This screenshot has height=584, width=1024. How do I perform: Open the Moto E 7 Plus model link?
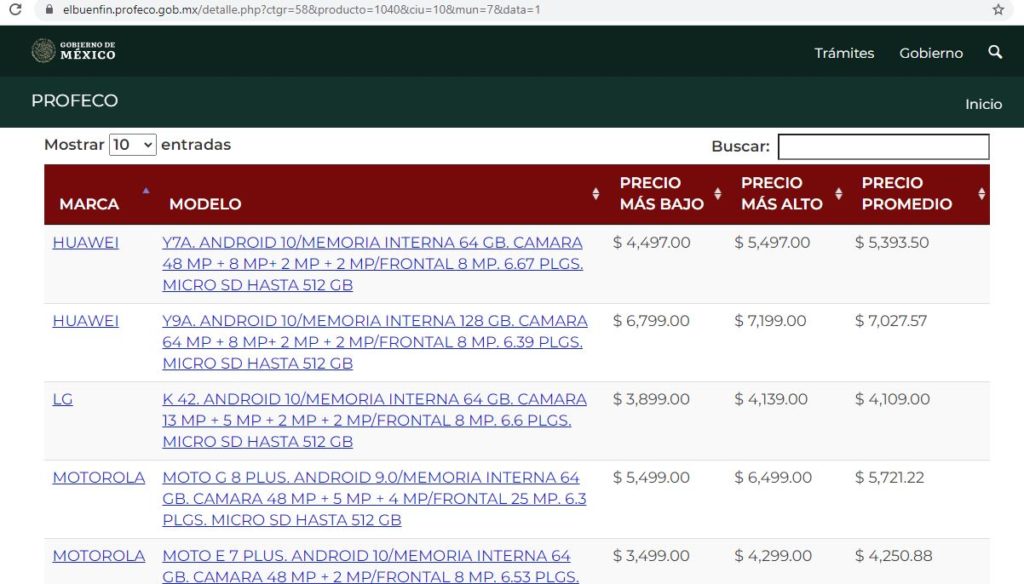[x=370, y=566]
